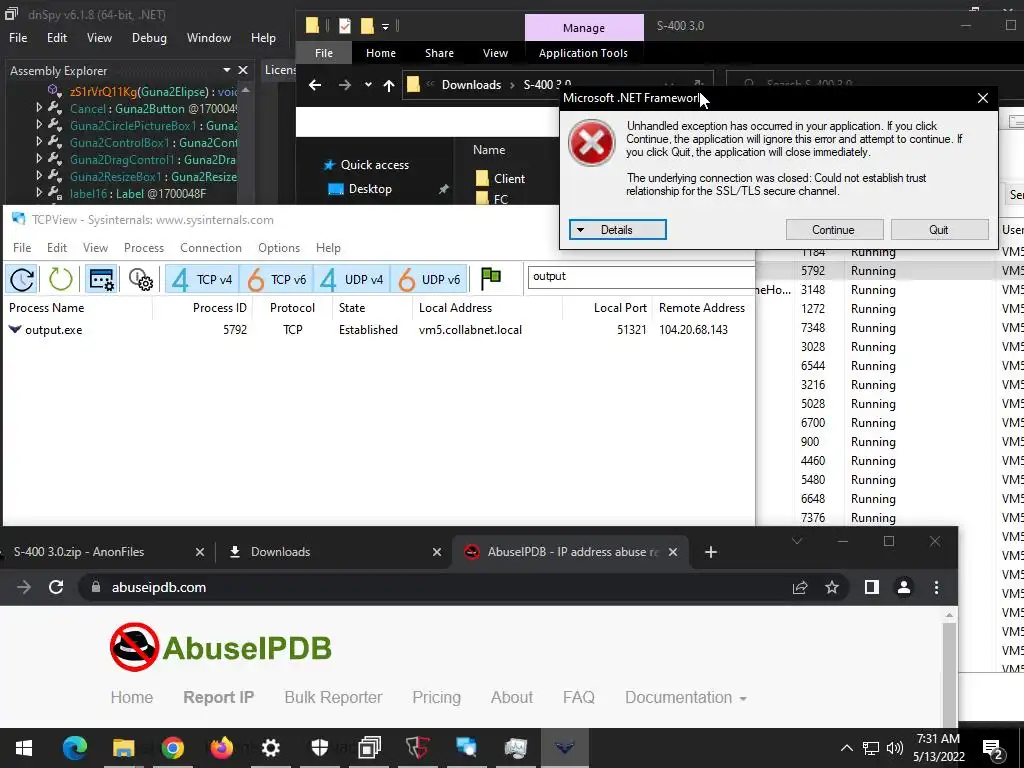Image resolution: width=1024 pixels, height=768 pixels.
Task: Open TCPView options window gear icon
Action: (x=101, y=280)
